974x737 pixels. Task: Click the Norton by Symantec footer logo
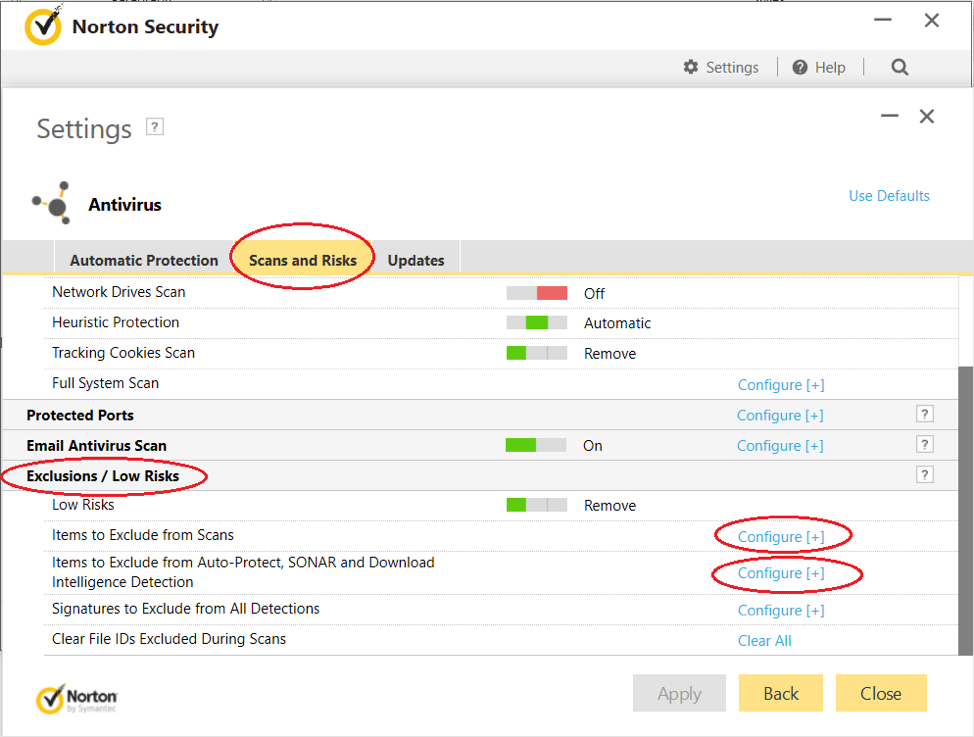coord(76,699)
